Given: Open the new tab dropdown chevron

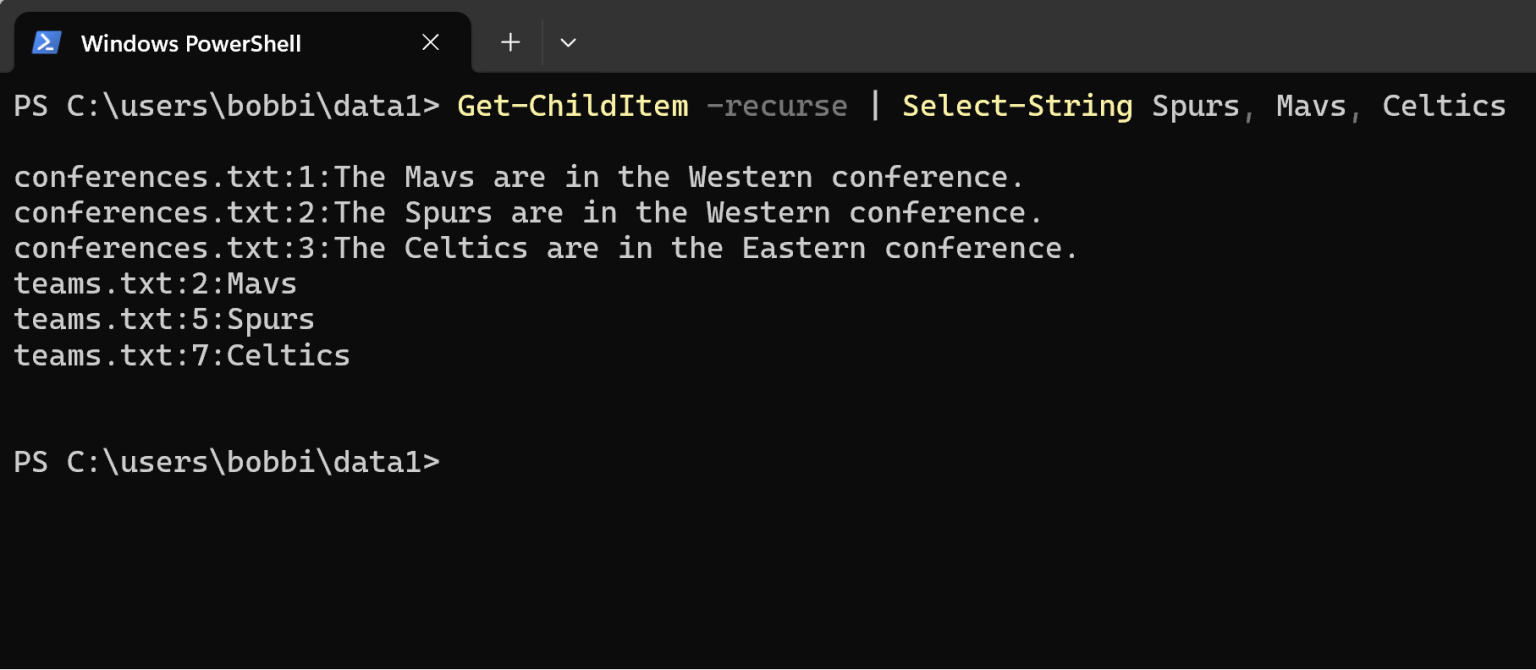Looking at the screenshot, I should (568, 42).
